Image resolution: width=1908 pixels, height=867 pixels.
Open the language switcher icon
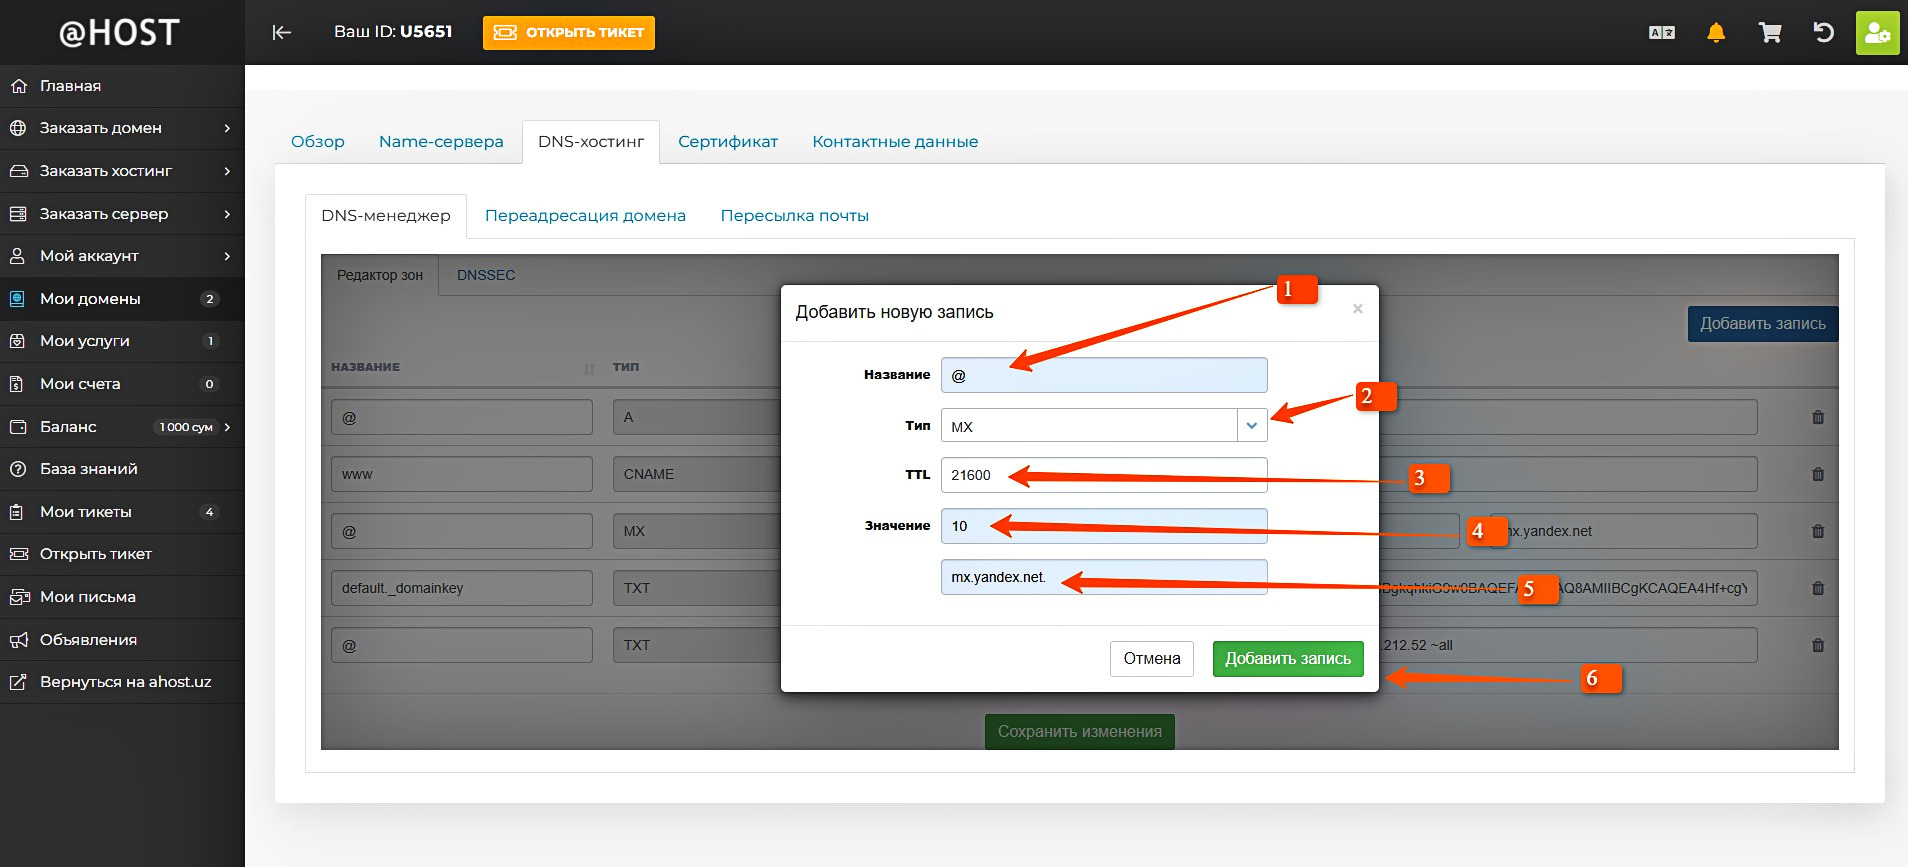point(1662,33)
